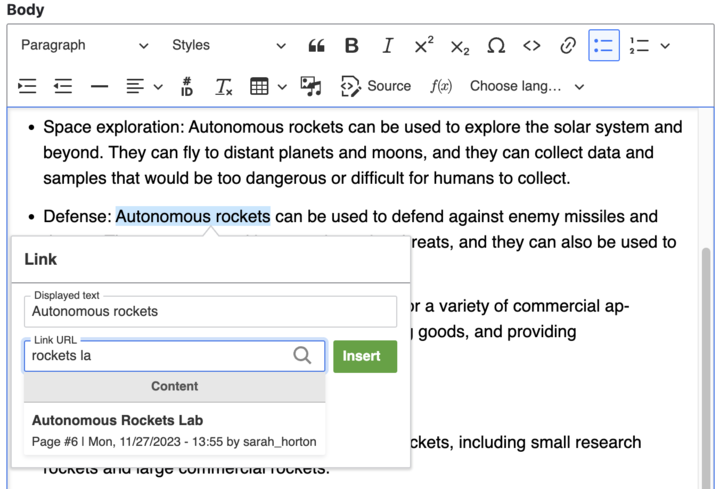Select the Autonomous Rockets Lab suggestion
Screen dimensions: 720x489
click(174, 430)
